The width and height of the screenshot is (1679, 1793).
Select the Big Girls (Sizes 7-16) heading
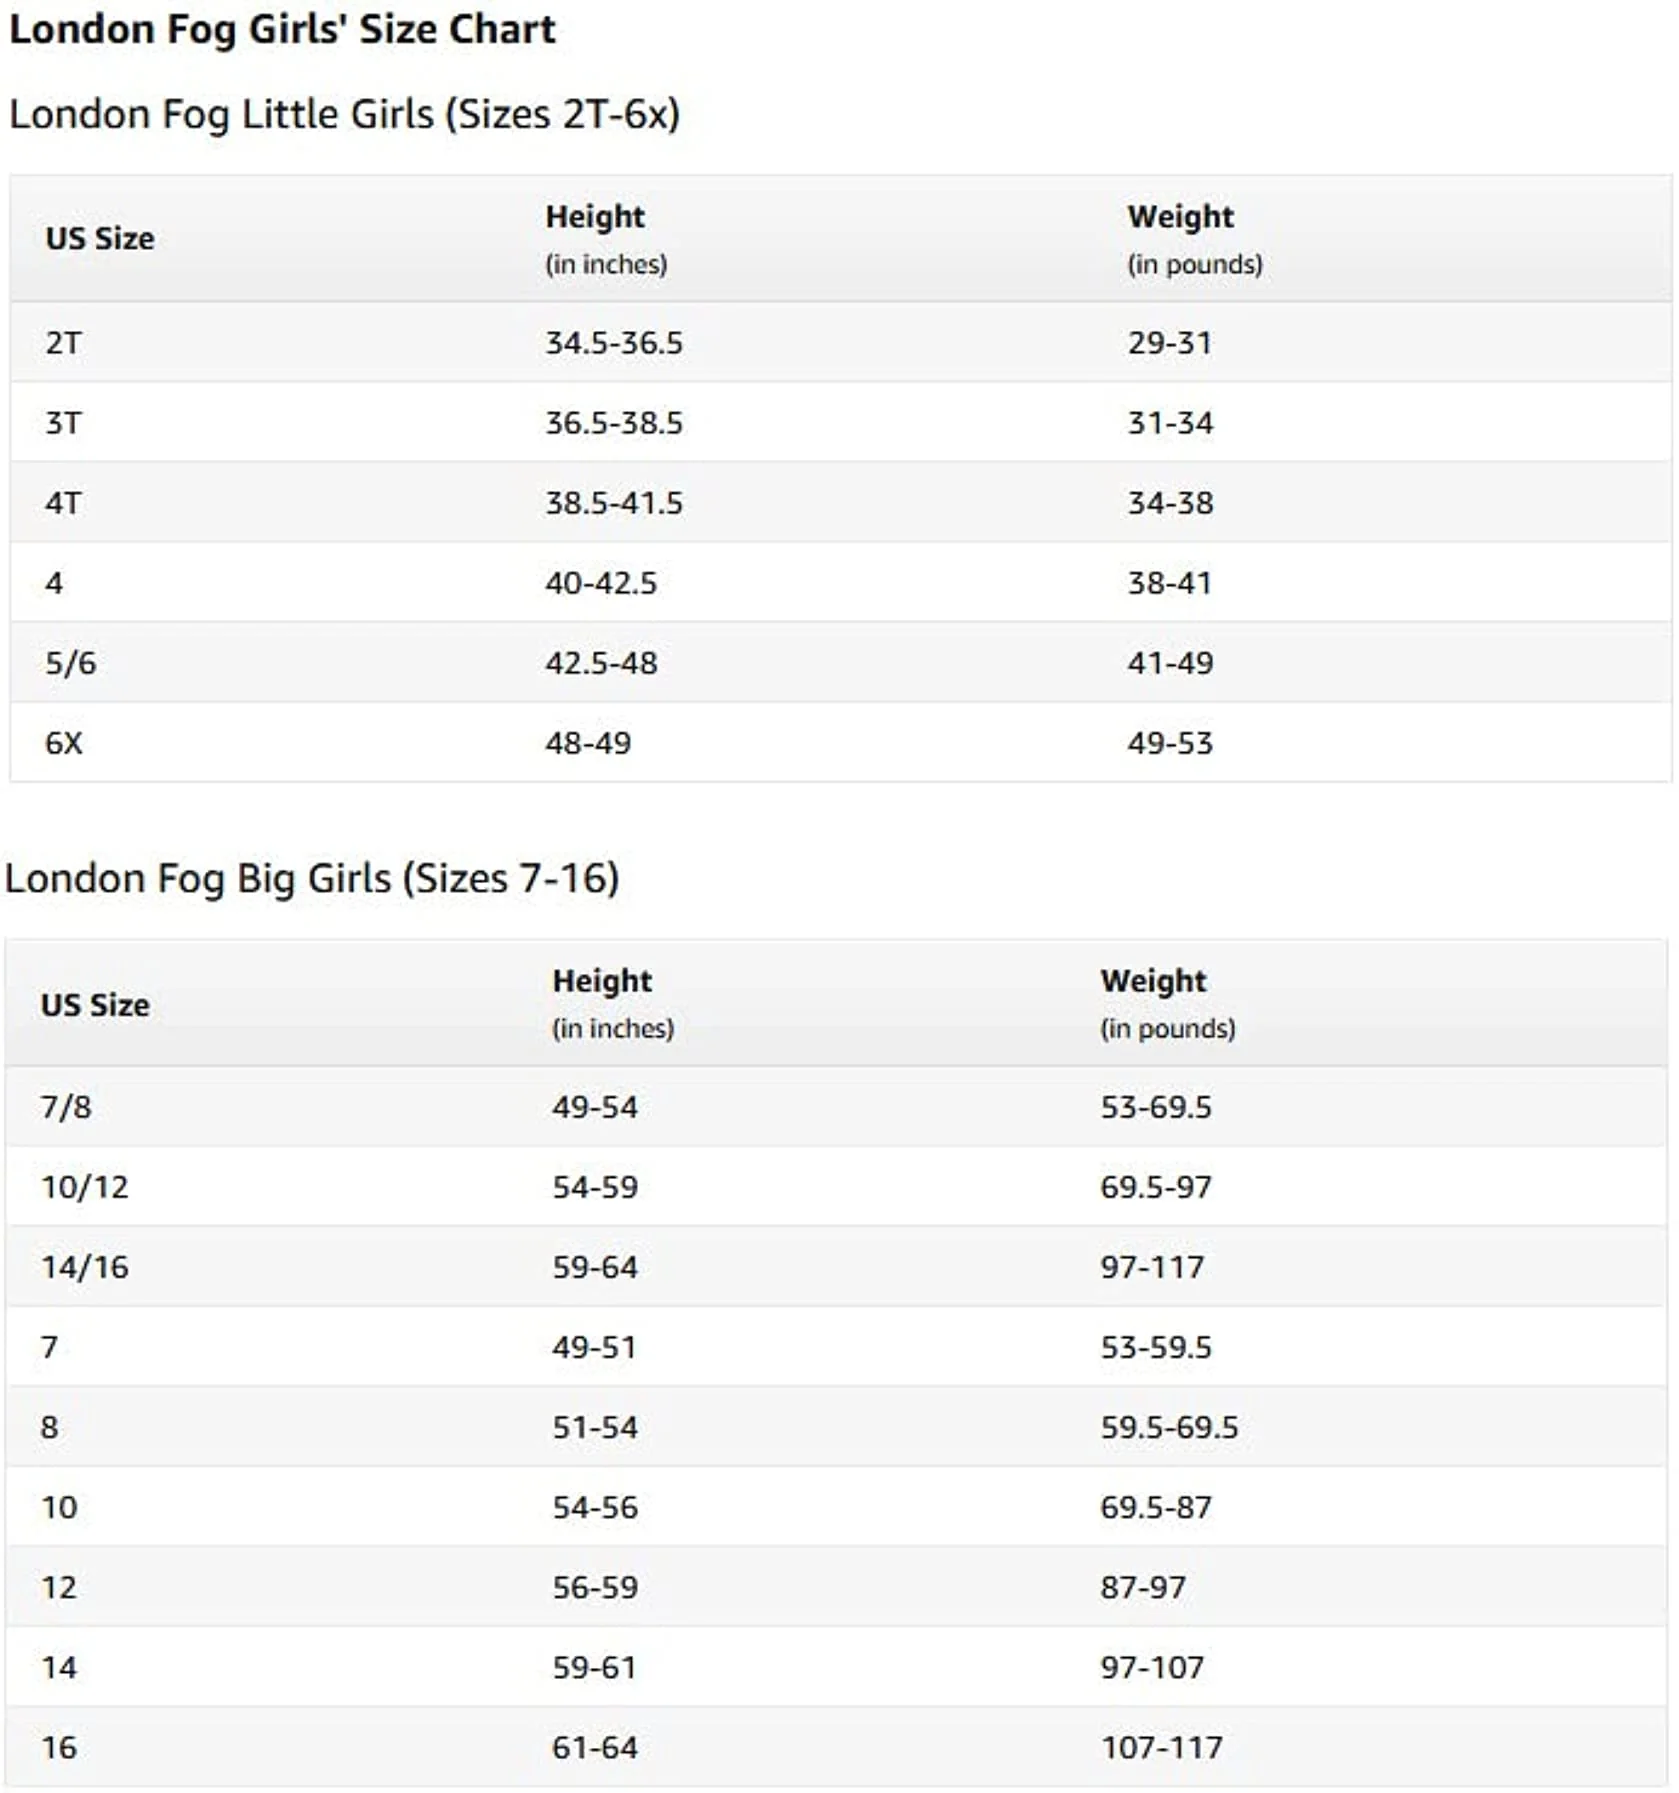coord(312,879)
